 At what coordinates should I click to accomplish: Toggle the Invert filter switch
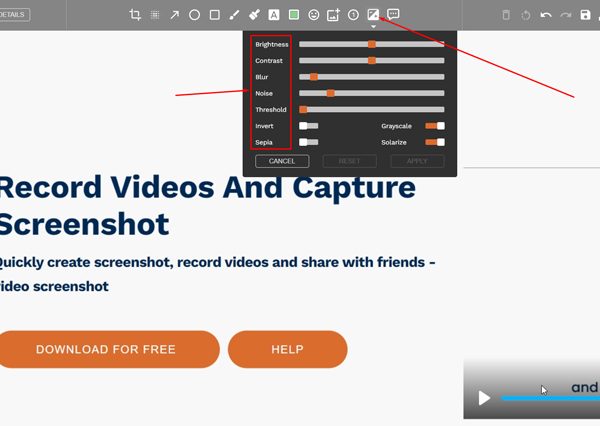(308, 126)
